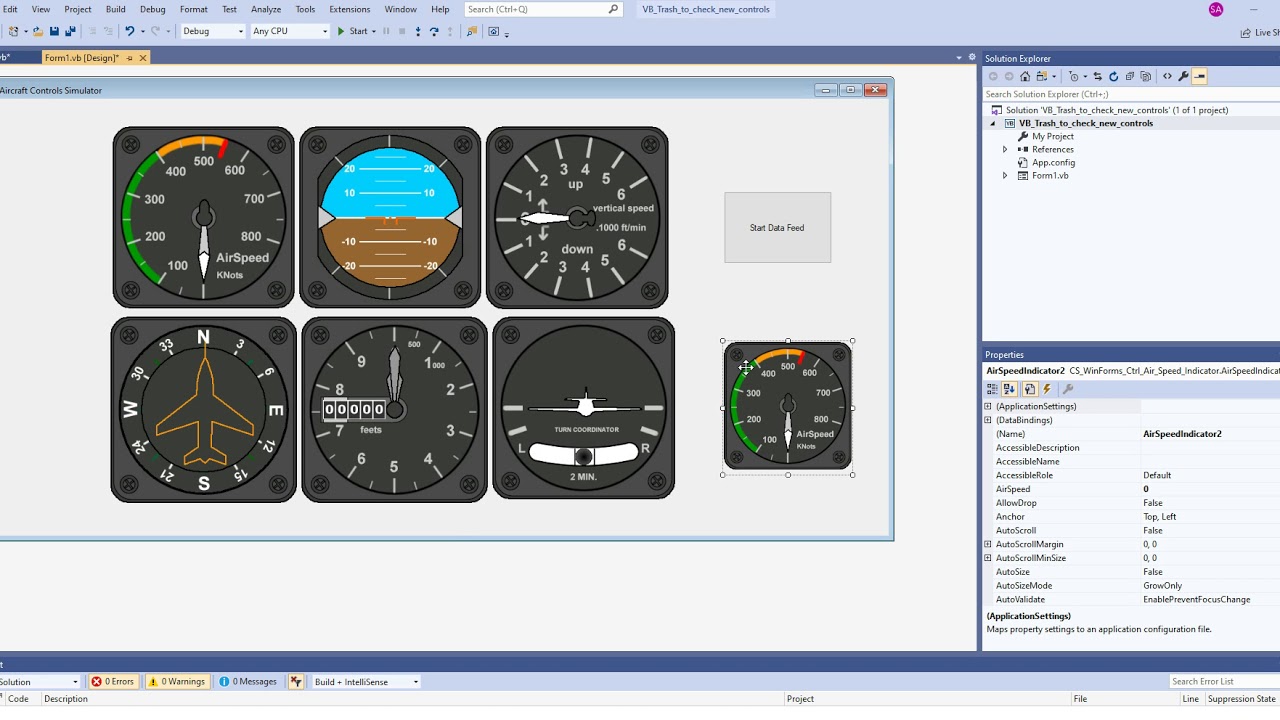Viewport: 1280px width, 720px height.
Task: Click the Solution Explorer Home icon
Action: [1025, 76]
